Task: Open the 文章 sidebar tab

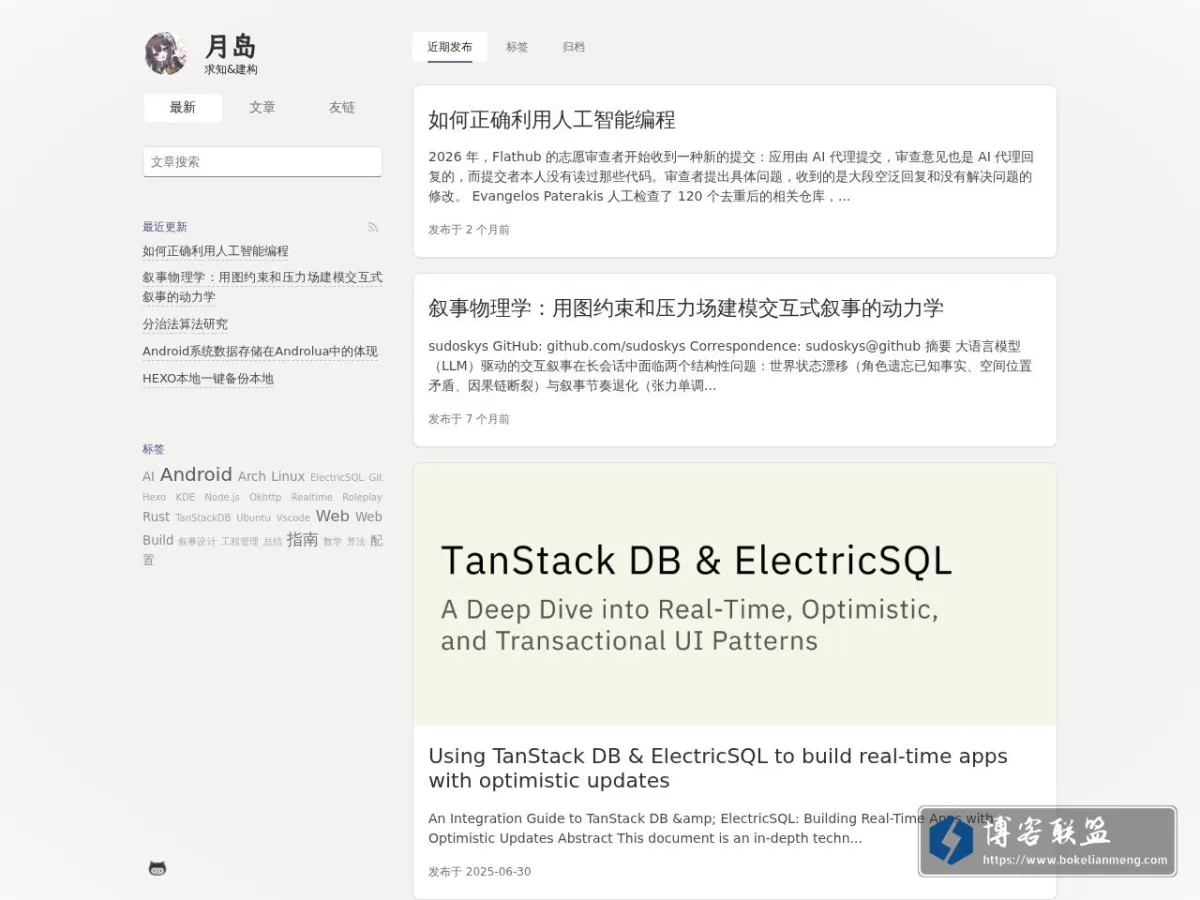Action: [x=262, y=108]
